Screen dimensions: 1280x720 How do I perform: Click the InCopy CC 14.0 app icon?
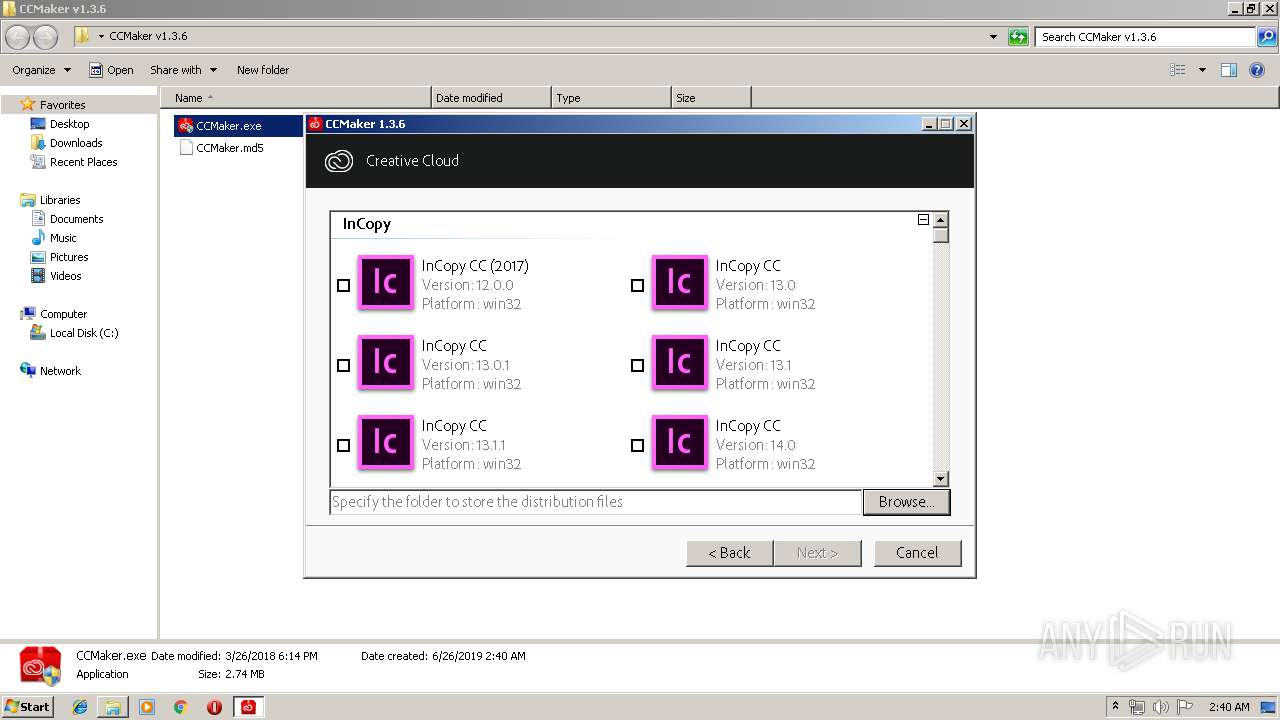[679, 443]
